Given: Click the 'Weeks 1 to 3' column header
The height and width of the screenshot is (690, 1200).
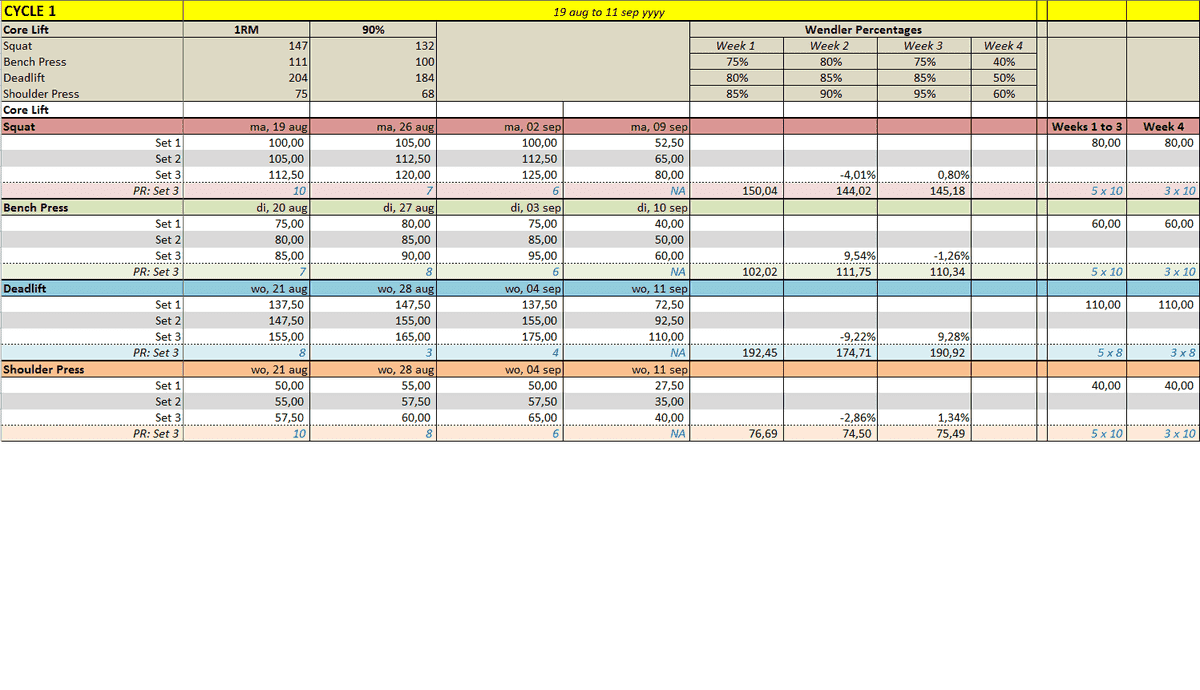Looking at the screenshot, I should 1086,127.
